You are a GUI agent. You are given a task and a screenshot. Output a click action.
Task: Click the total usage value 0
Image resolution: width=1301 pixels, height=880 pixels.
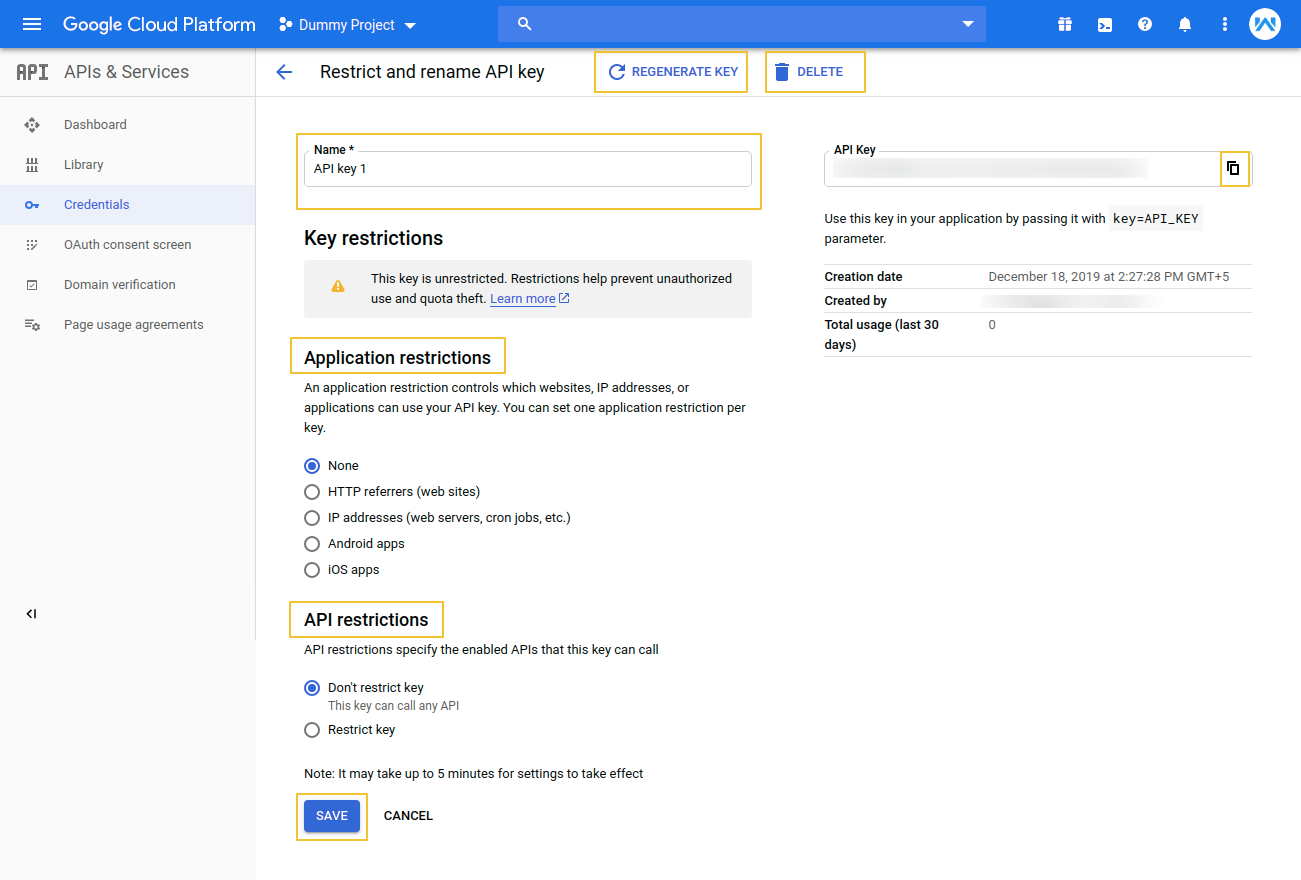992,325
